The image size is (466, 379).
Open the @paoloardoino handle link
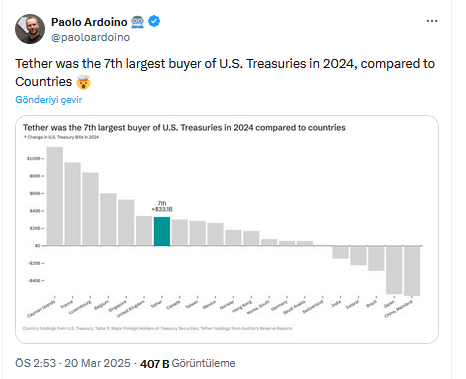[x=90, y=37]
